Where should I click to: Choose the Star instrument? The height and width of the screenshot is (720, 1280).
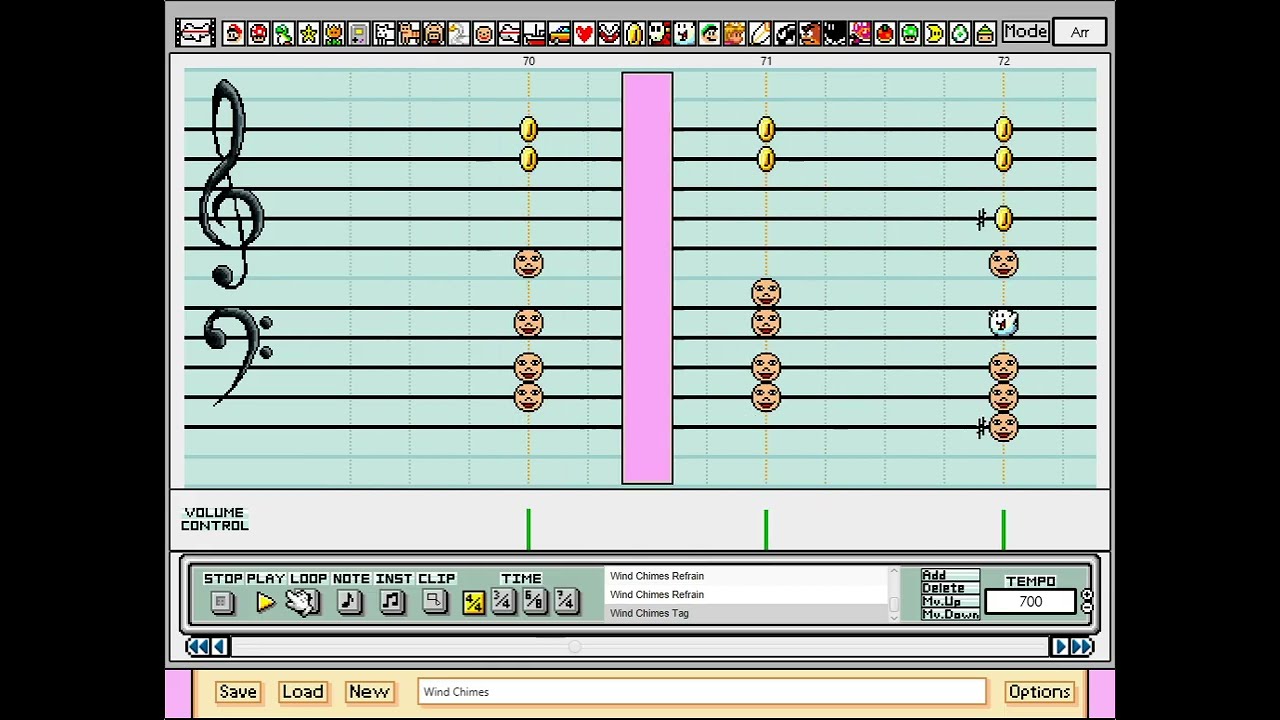pos(308,33)
